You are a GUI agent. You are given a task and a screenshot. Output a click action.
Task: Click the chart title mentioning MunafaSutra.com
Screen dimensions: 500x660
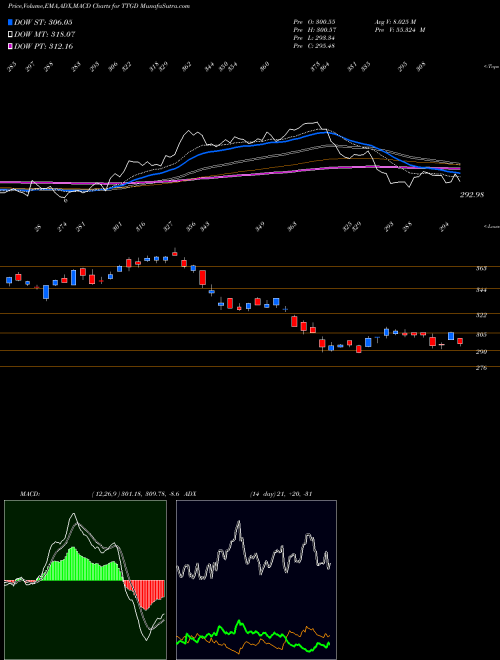tap(99, 6)
